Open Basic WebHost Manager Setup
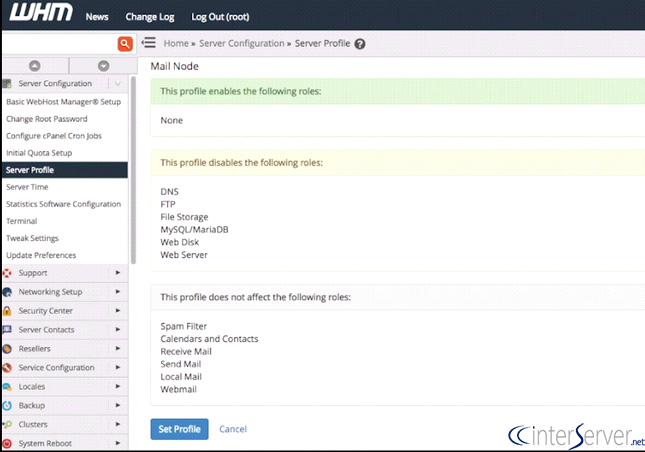645x452 pixels. (63, 102)
